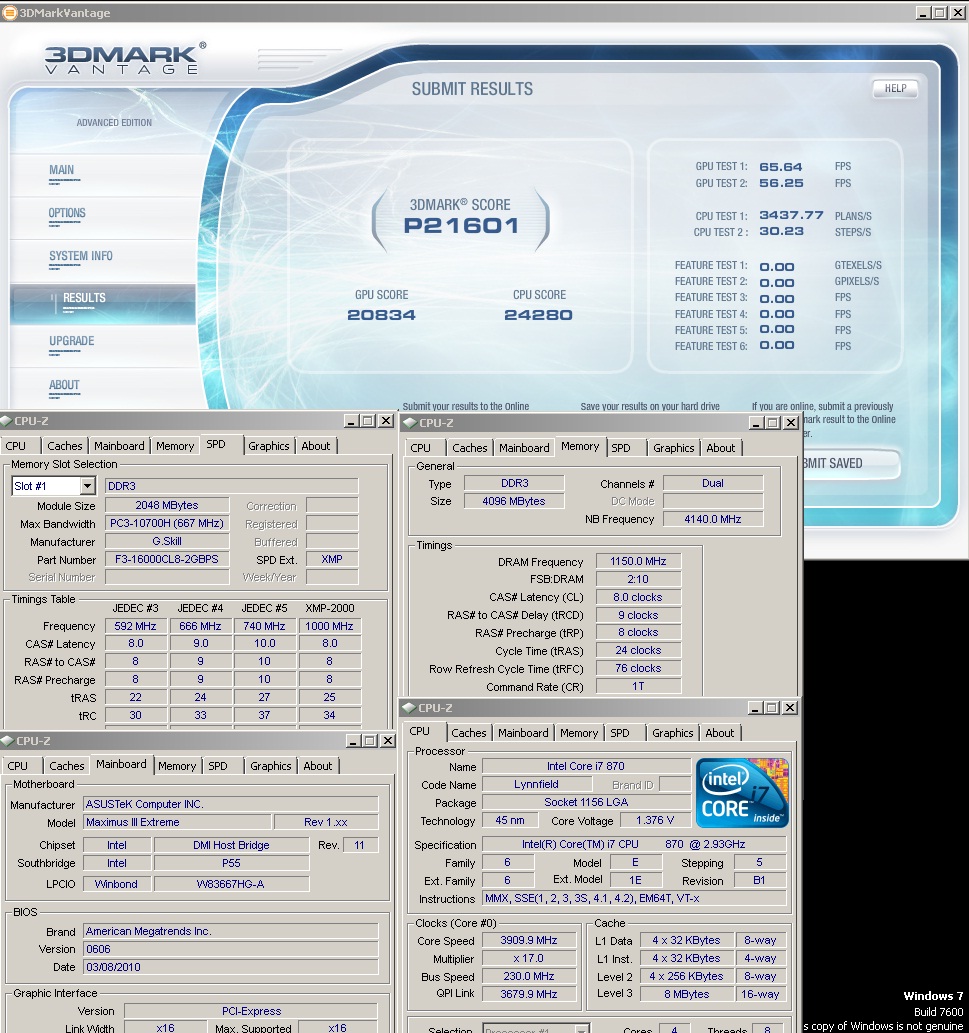Switch to Memory tab in SPD window
The height and width of the screenshot is (1033, 969).
tap(175, 446)
